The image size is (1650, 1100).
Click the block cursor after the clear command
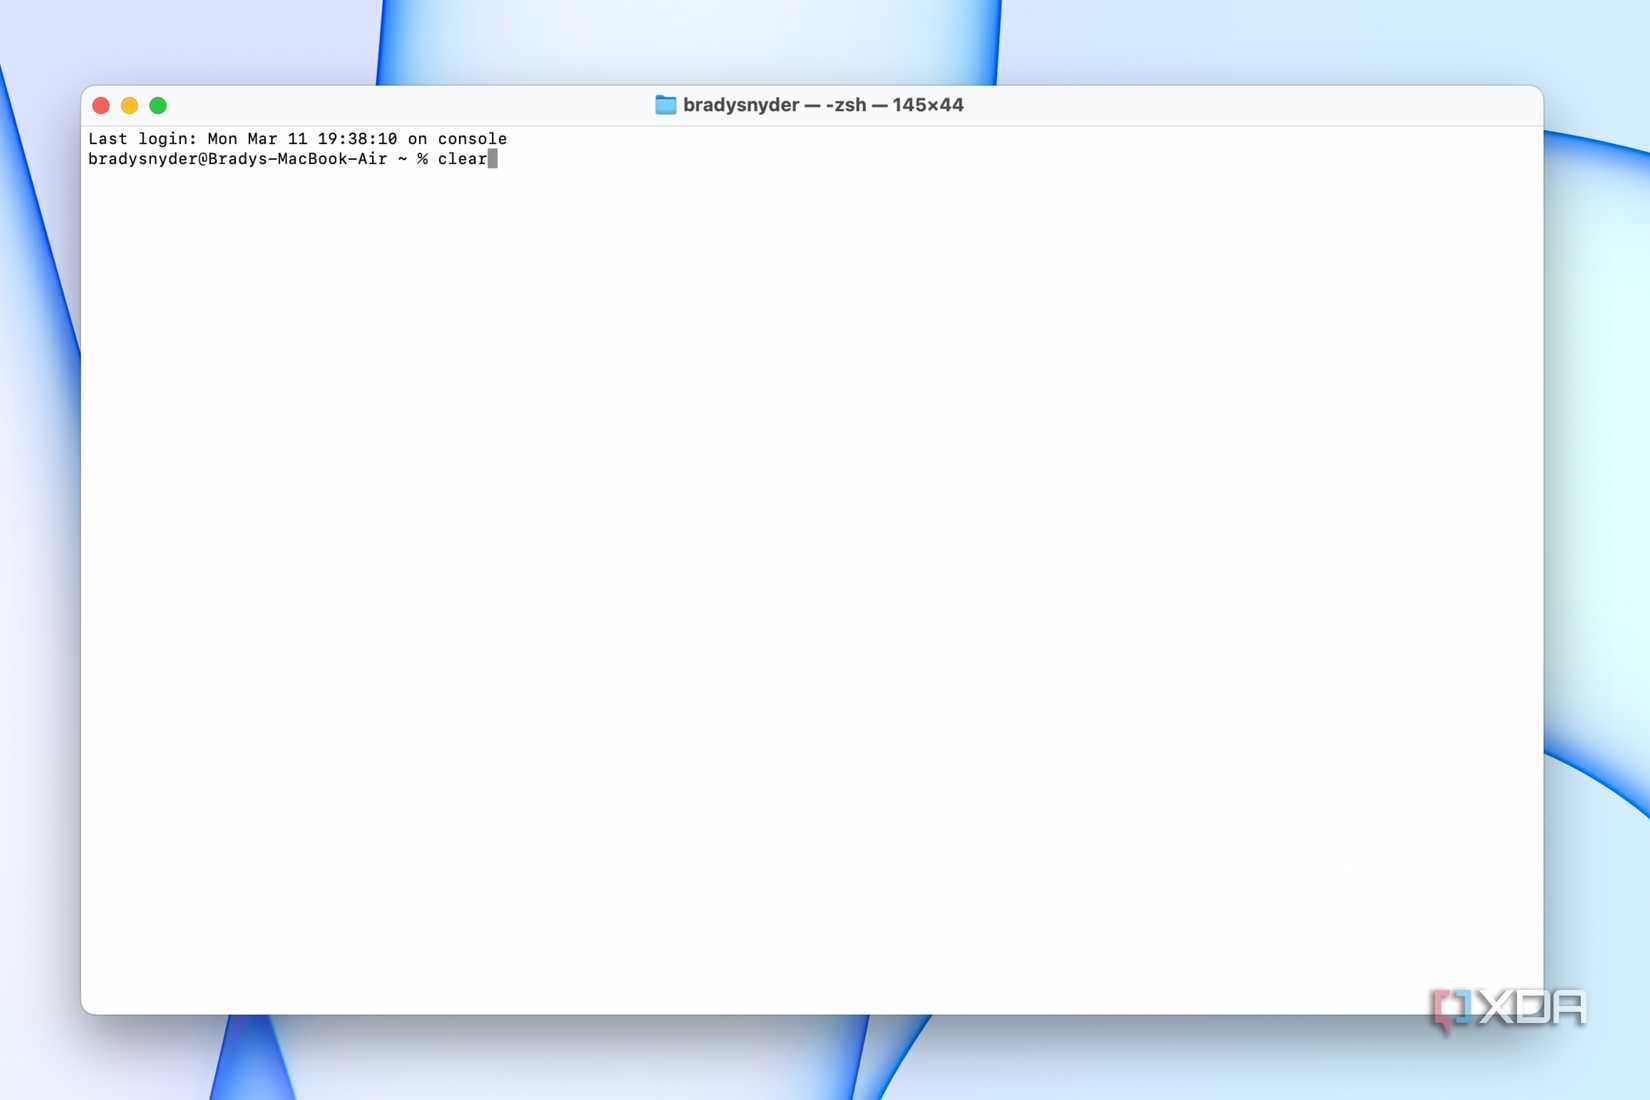[492, 159]
